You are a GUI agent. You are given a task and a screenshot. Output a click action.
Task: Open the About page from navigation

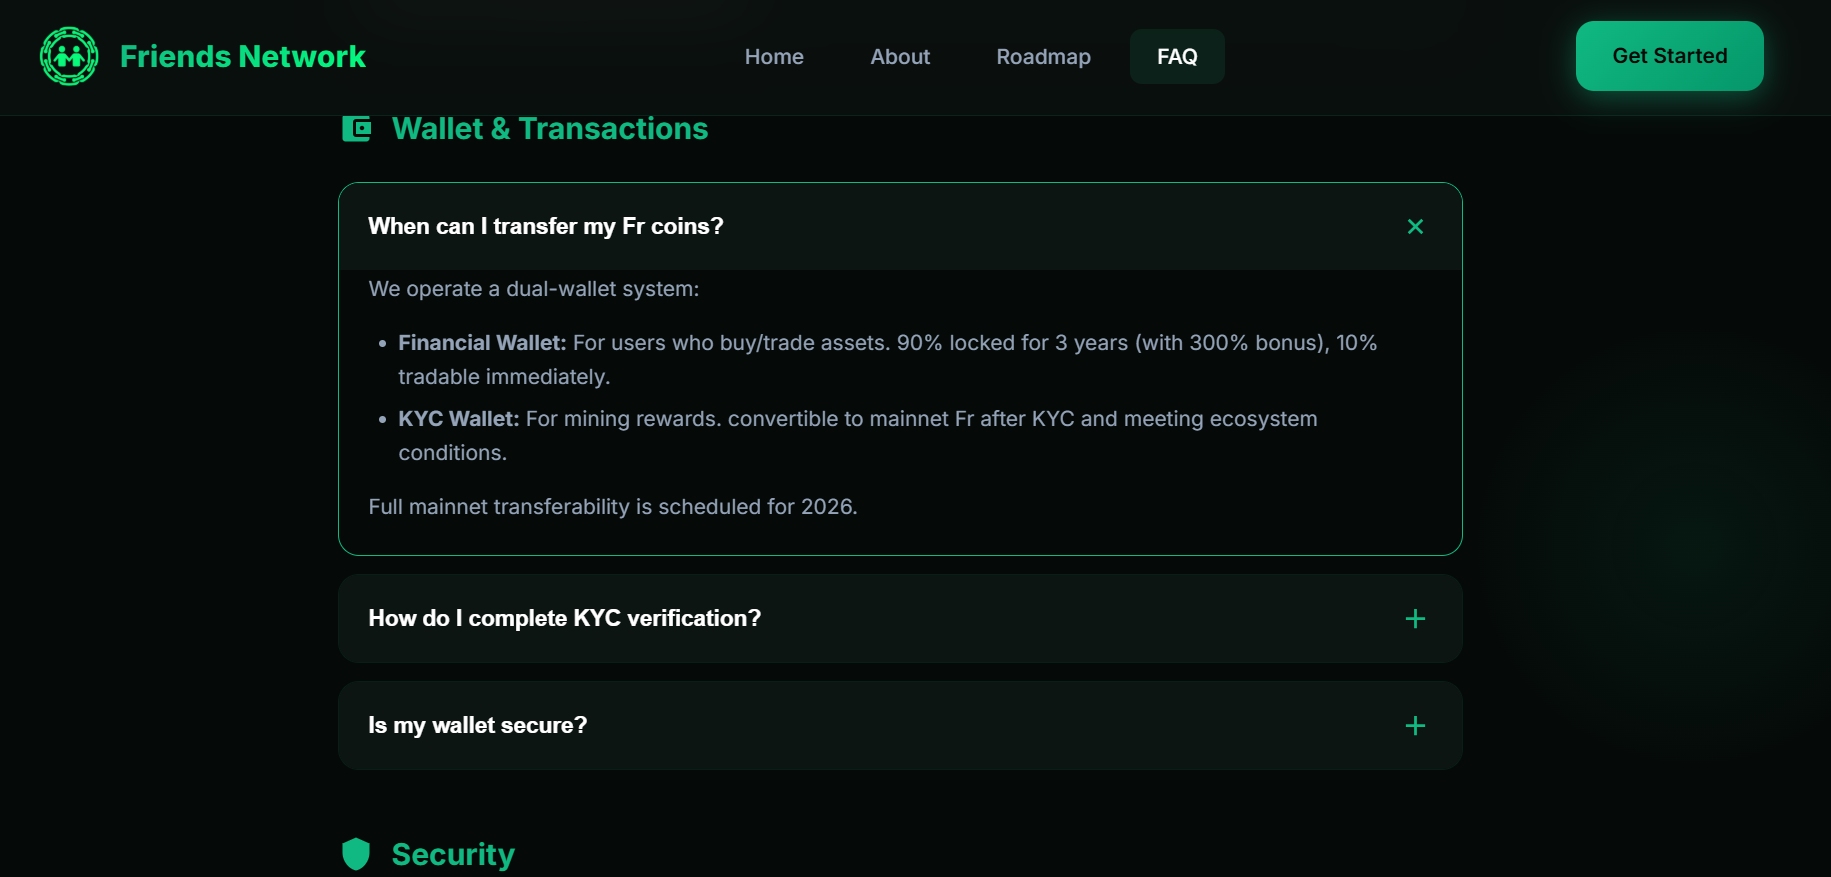pos(900,57)
